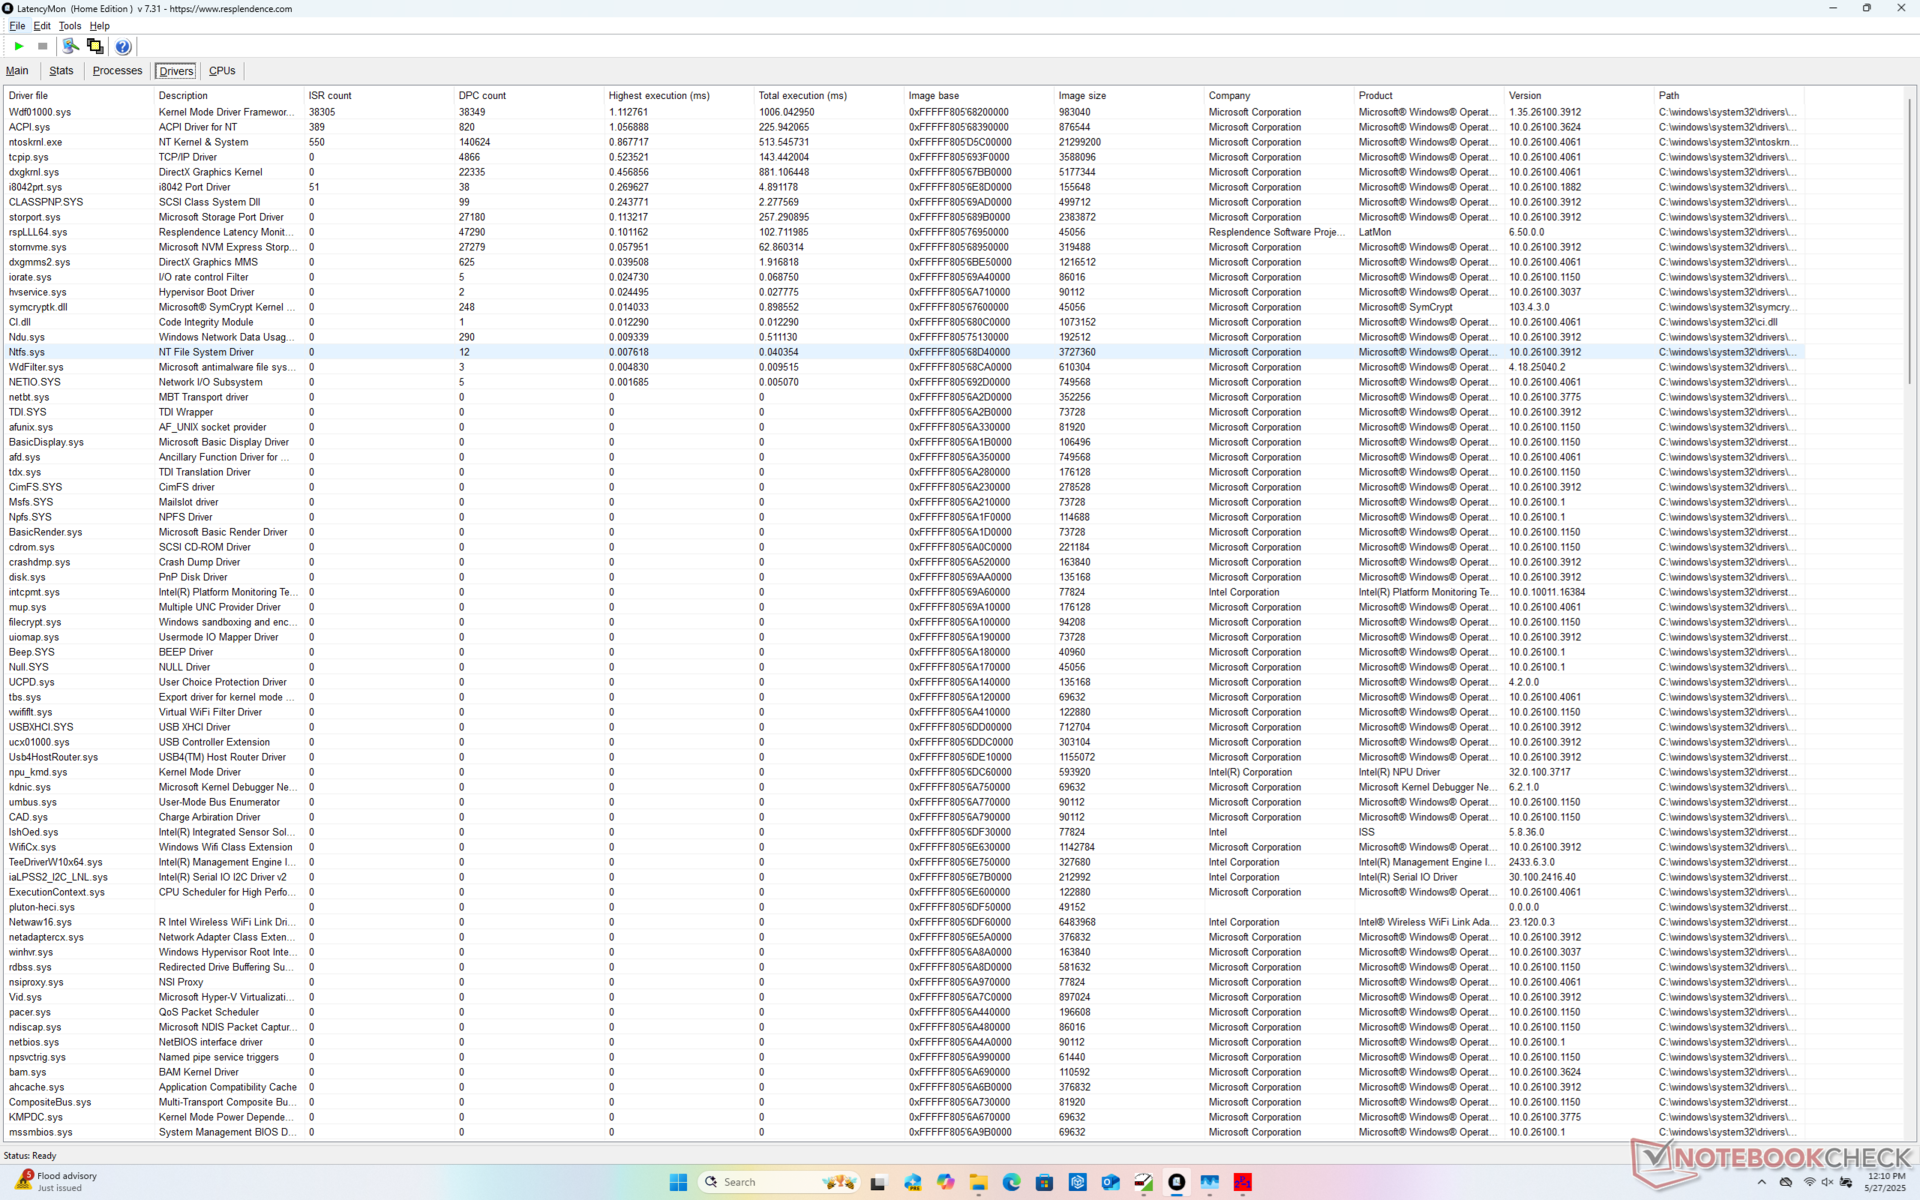Click the Image size column header
Image resolution: width=1920 pixels, height=1200 pixels.
(x=1129, y=96)
